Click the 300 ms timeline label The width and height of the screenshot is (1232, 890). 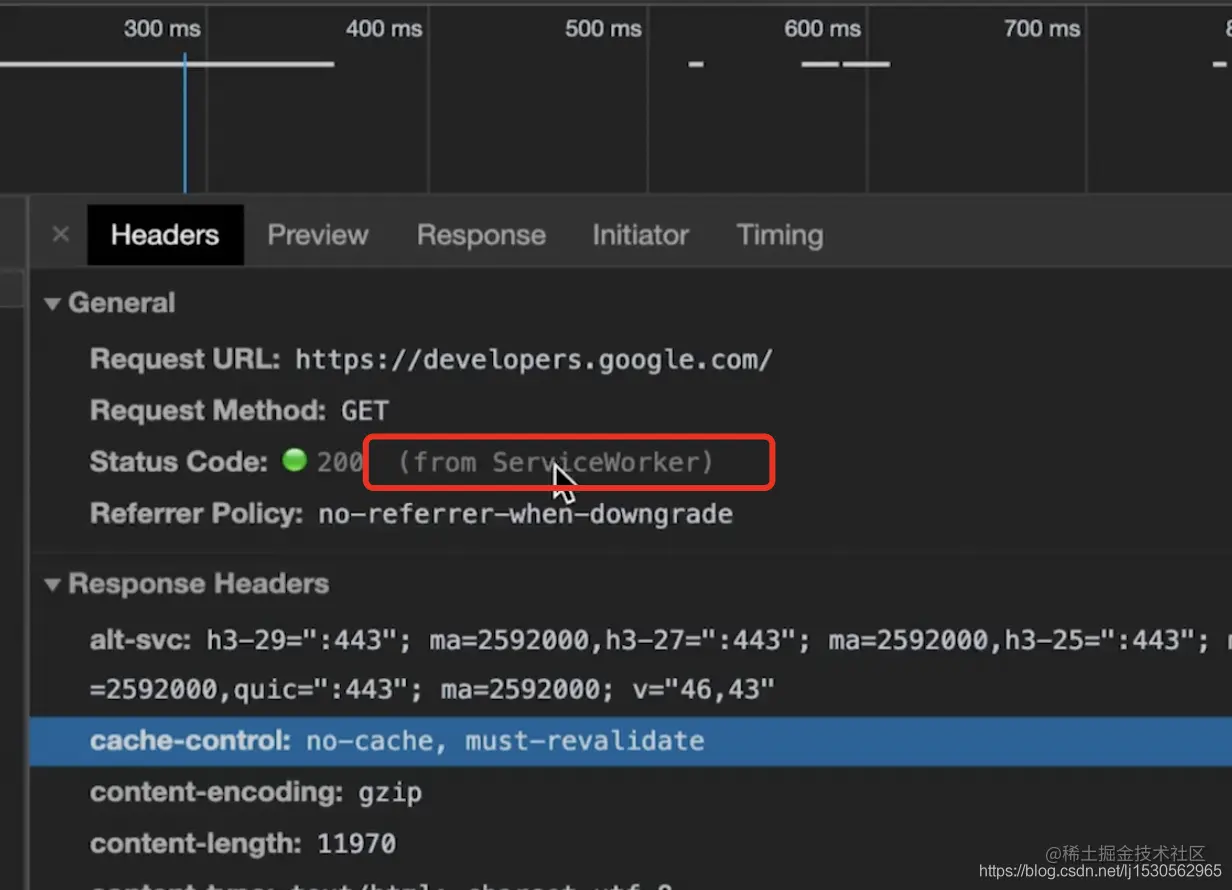click(162, 29)
